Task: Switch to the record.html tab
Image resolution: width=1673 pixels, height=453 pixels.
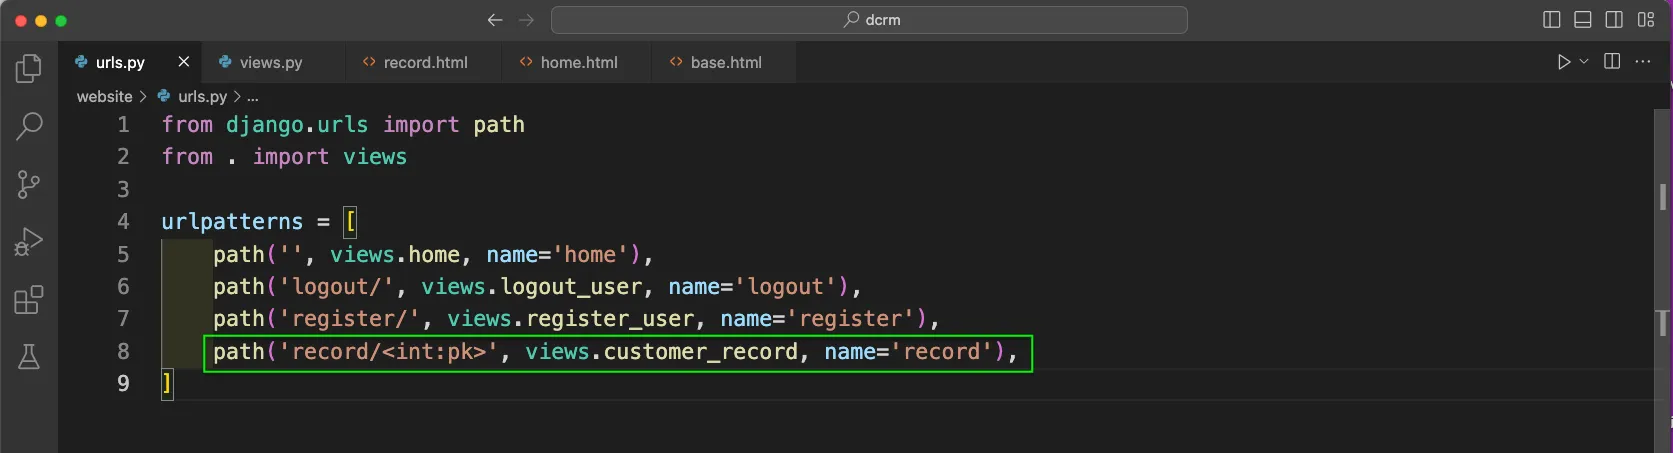Action: coord(426,62)
